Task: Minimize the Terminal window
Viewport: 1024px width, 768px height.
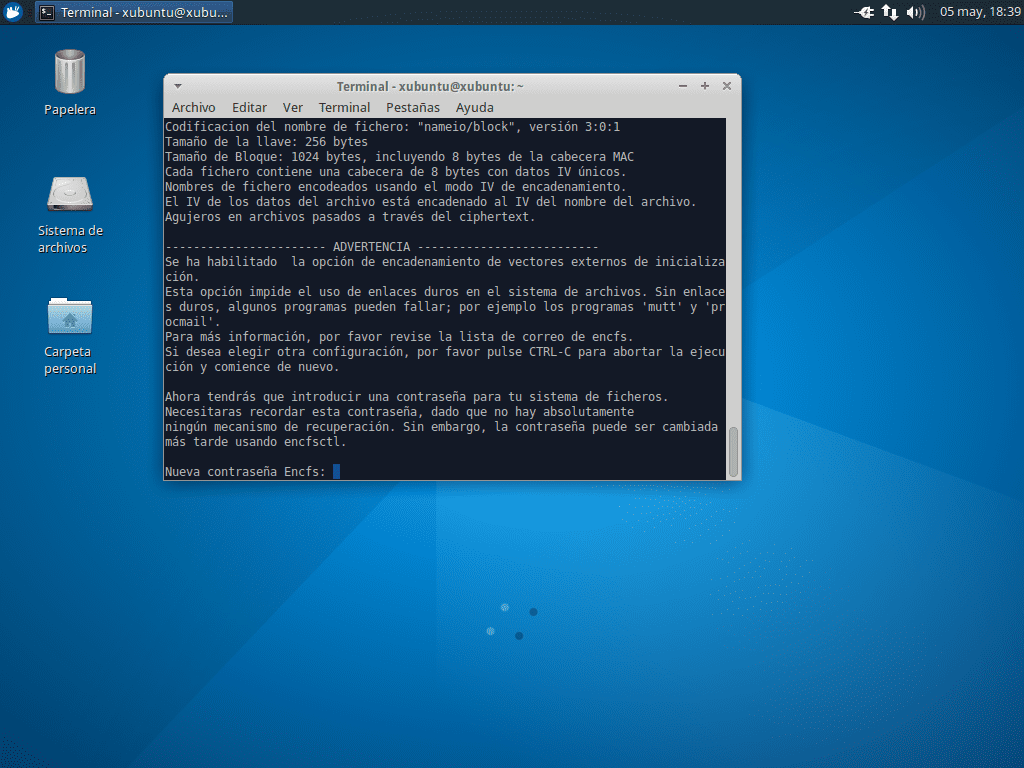Action: 683,86
